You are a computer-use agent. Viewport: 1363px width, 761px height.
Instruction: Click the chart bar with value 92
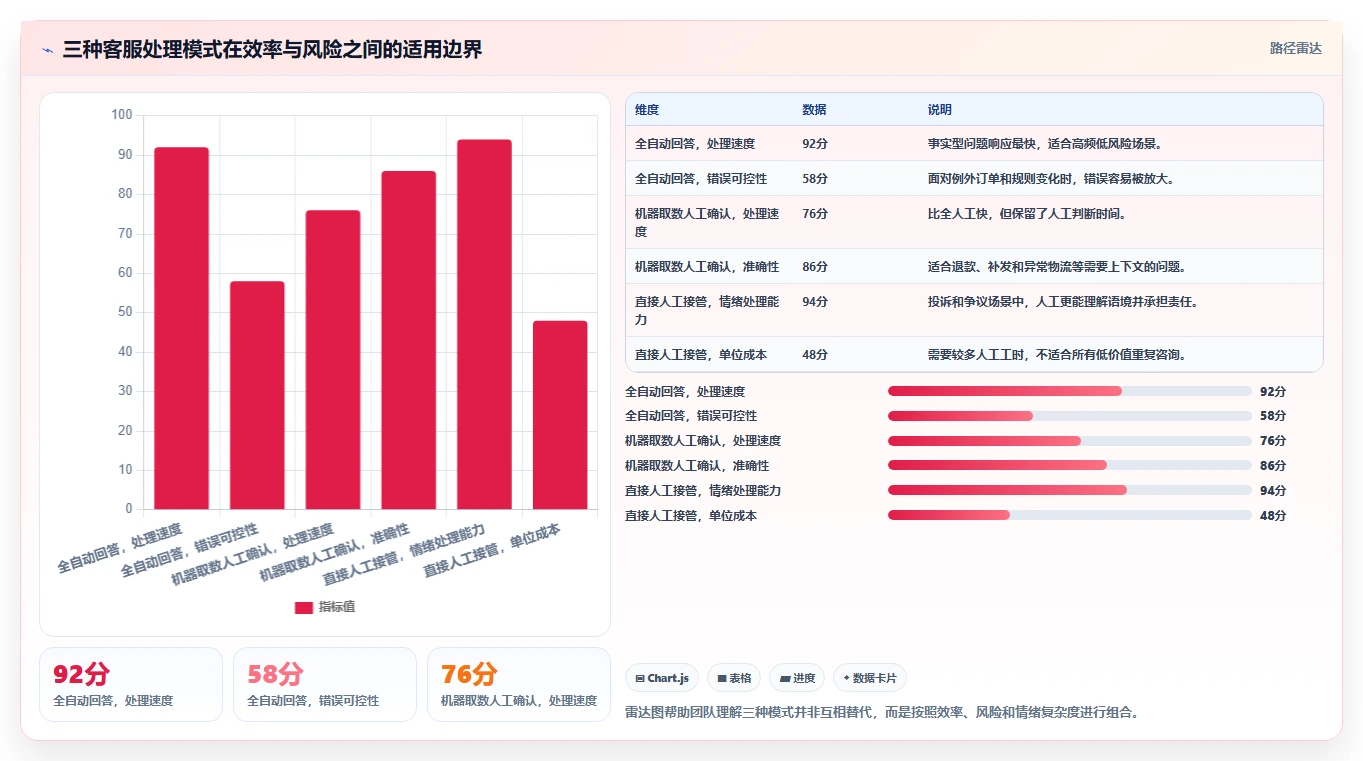click(181, 328)
